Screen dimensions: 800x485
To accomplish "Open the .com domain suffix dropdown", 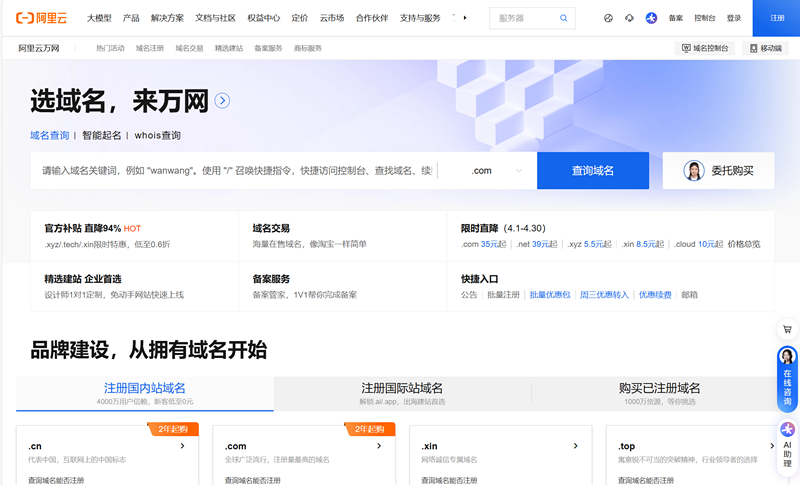I will 496,170.
